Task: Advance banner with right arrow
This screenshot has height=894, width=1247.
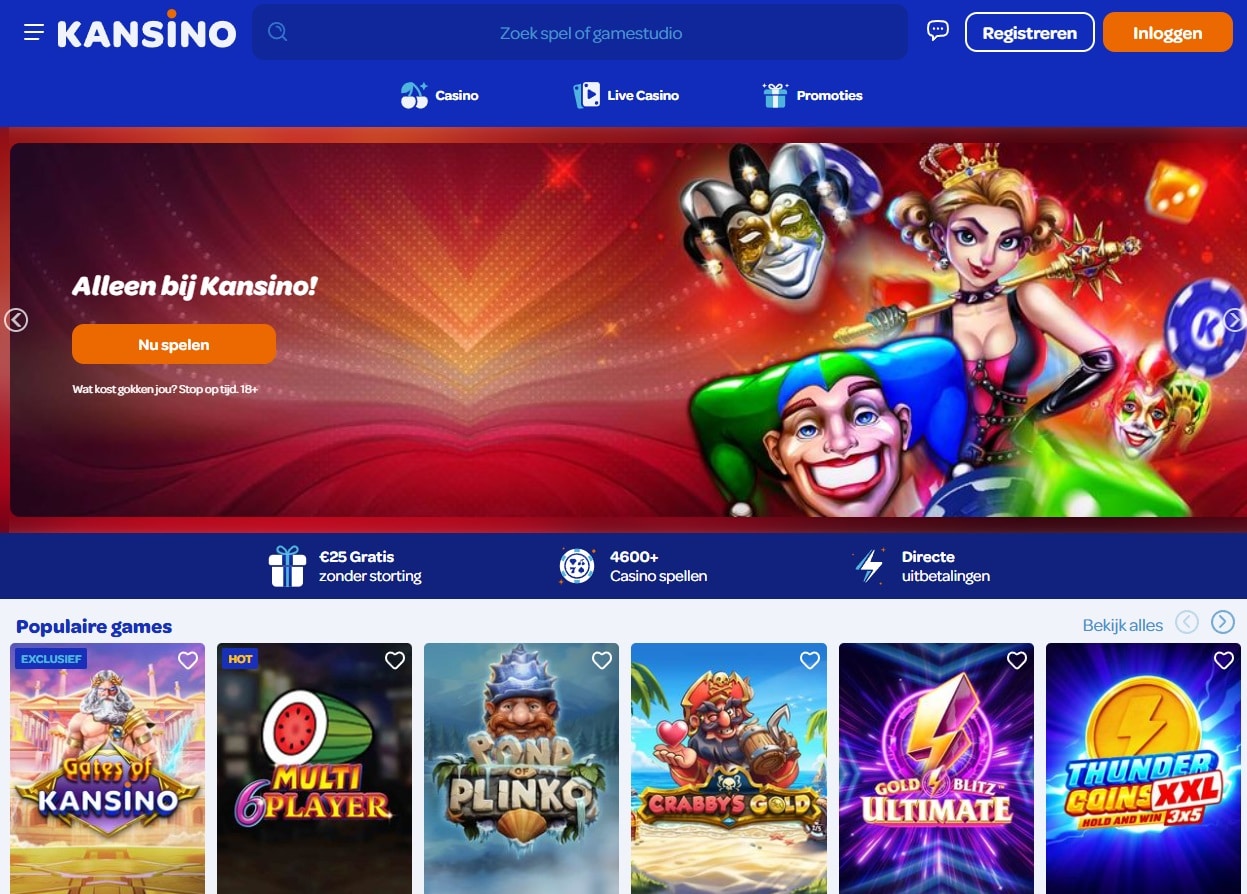Action: [x=1235, y=320]
